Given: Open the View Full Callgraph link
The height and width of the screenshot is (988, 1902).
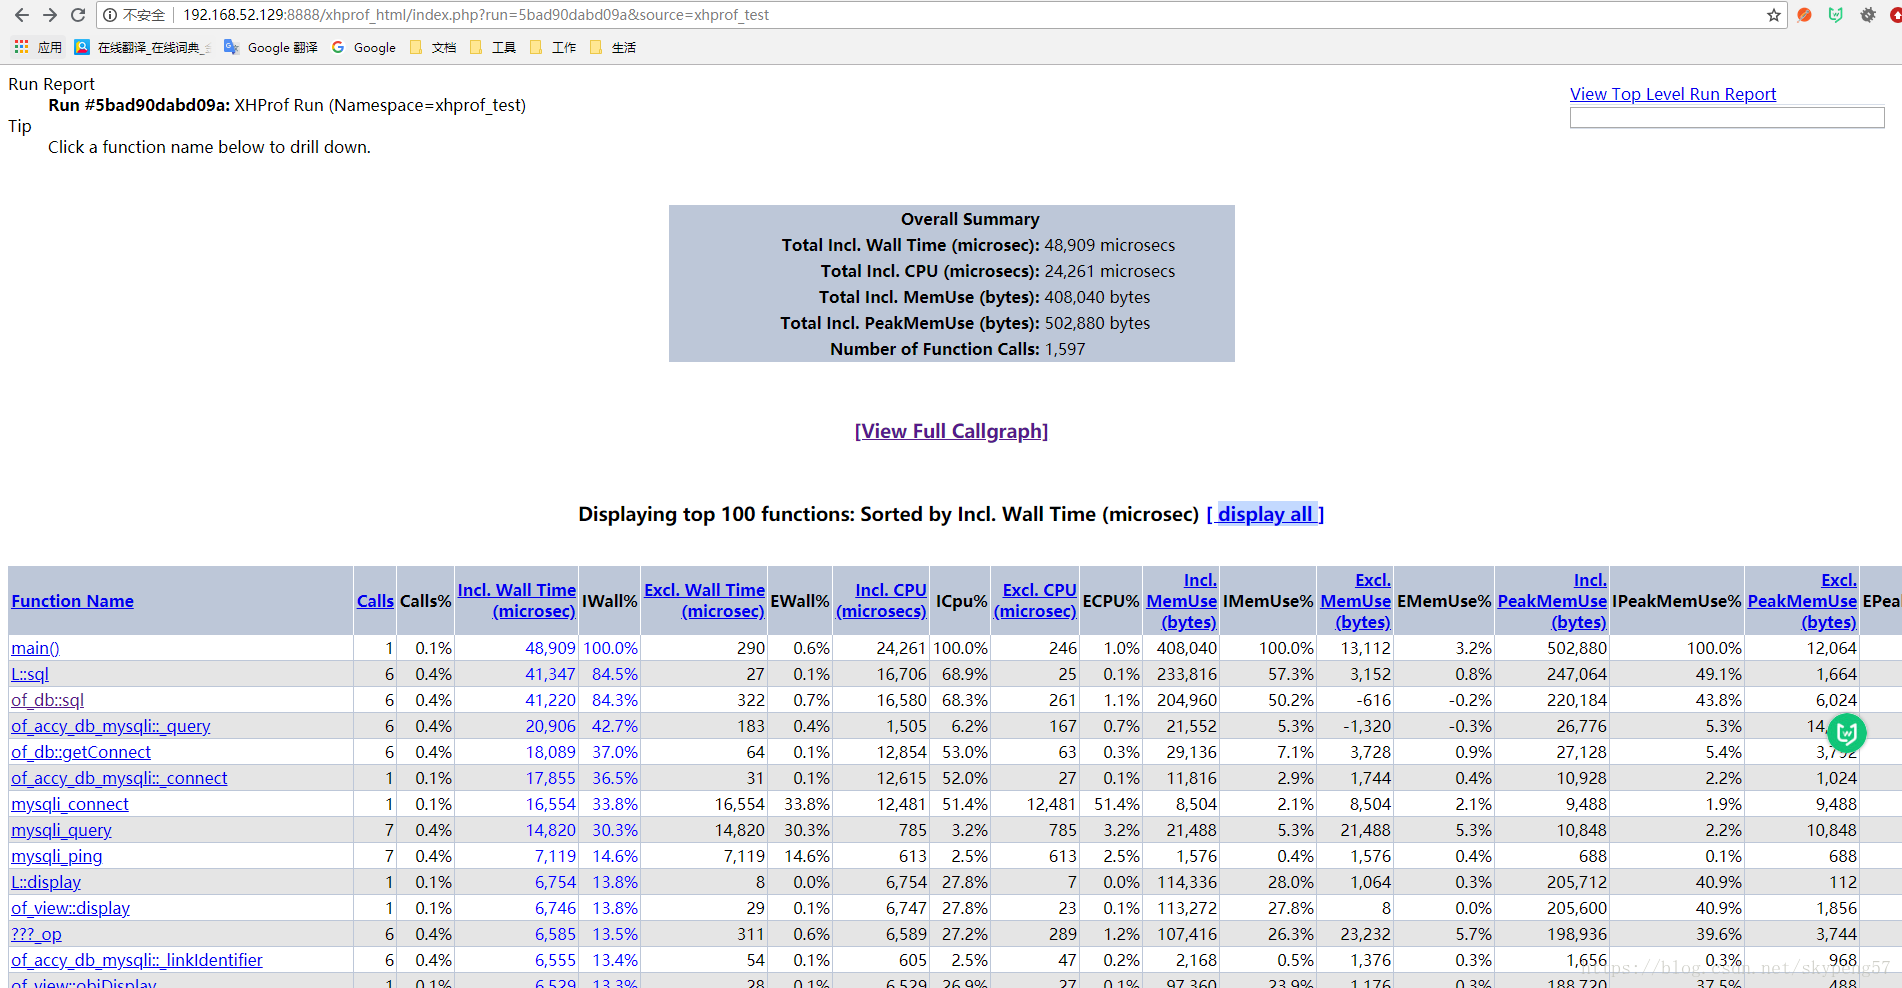Looking at the screenshot, I should point(951,431).
